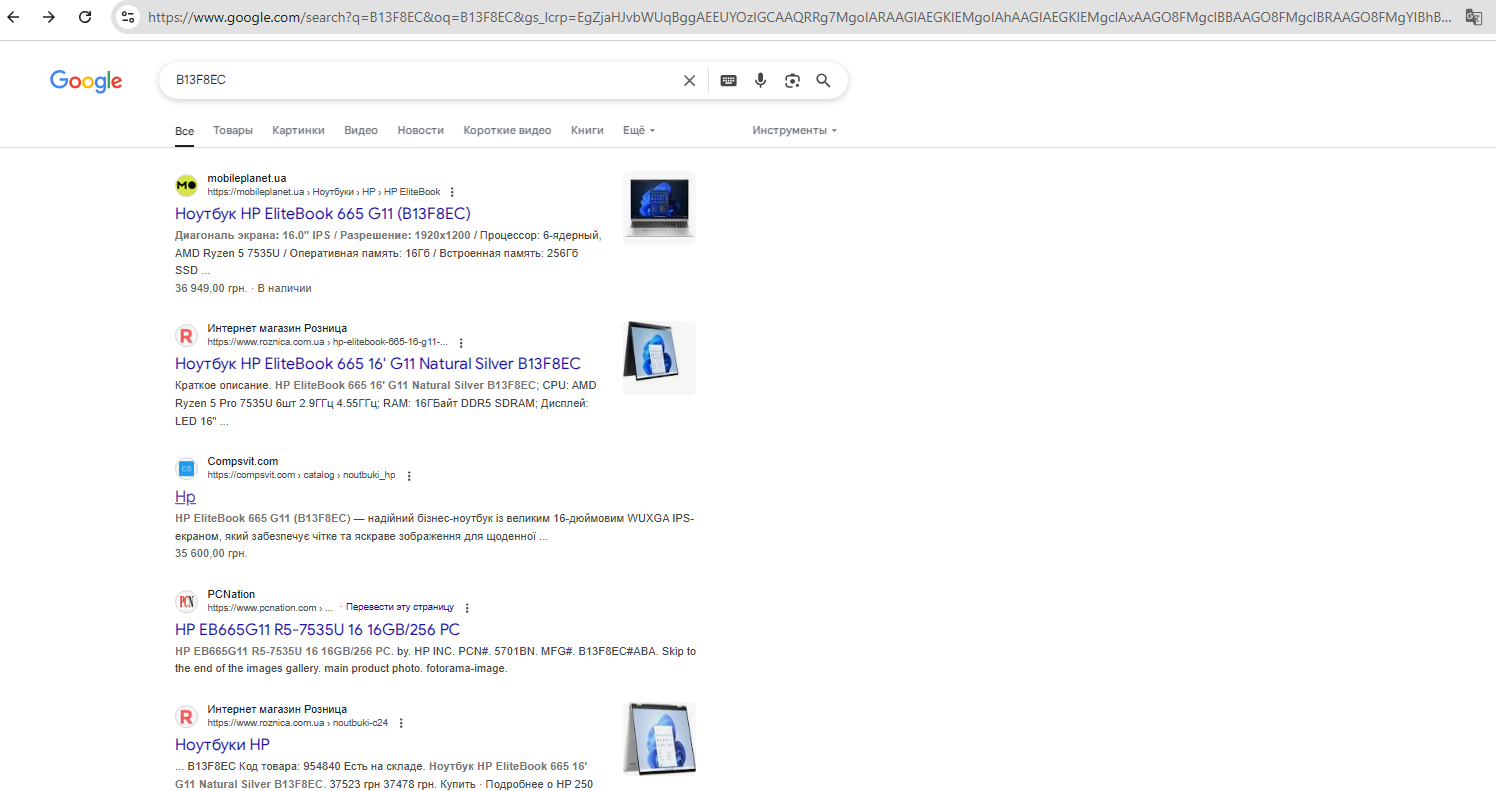
Task: Click the magnifier search icon
Action: [823, 81]
